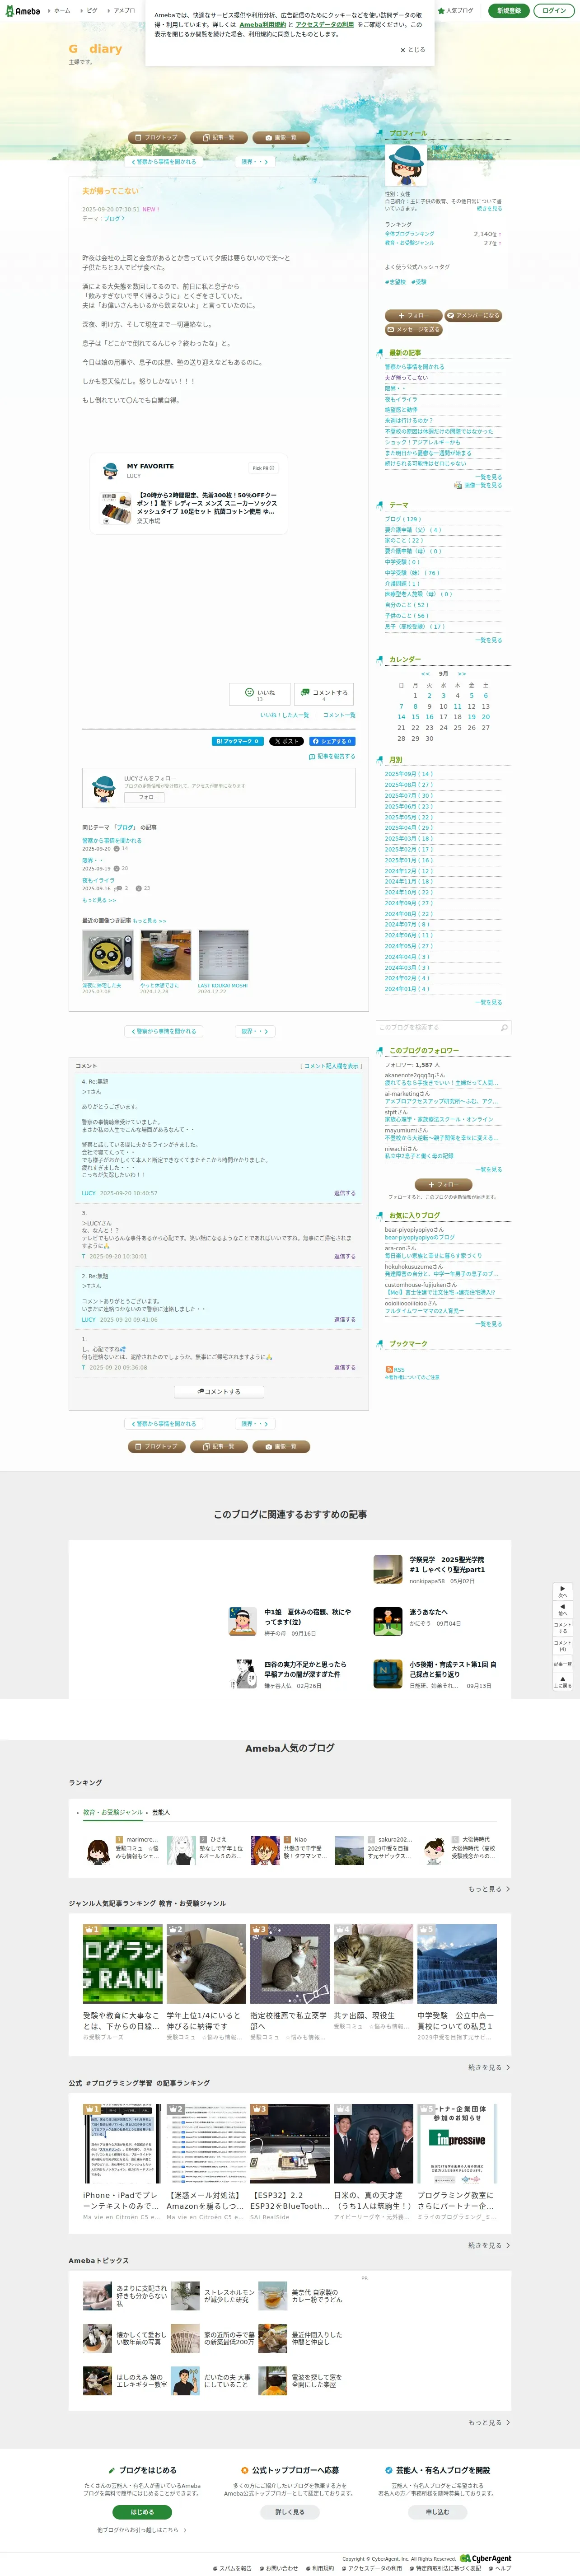Click 申し込む button in footer
This screenshot has height=2576, width=580.
pyautogui.click(x=437, y=2512)
